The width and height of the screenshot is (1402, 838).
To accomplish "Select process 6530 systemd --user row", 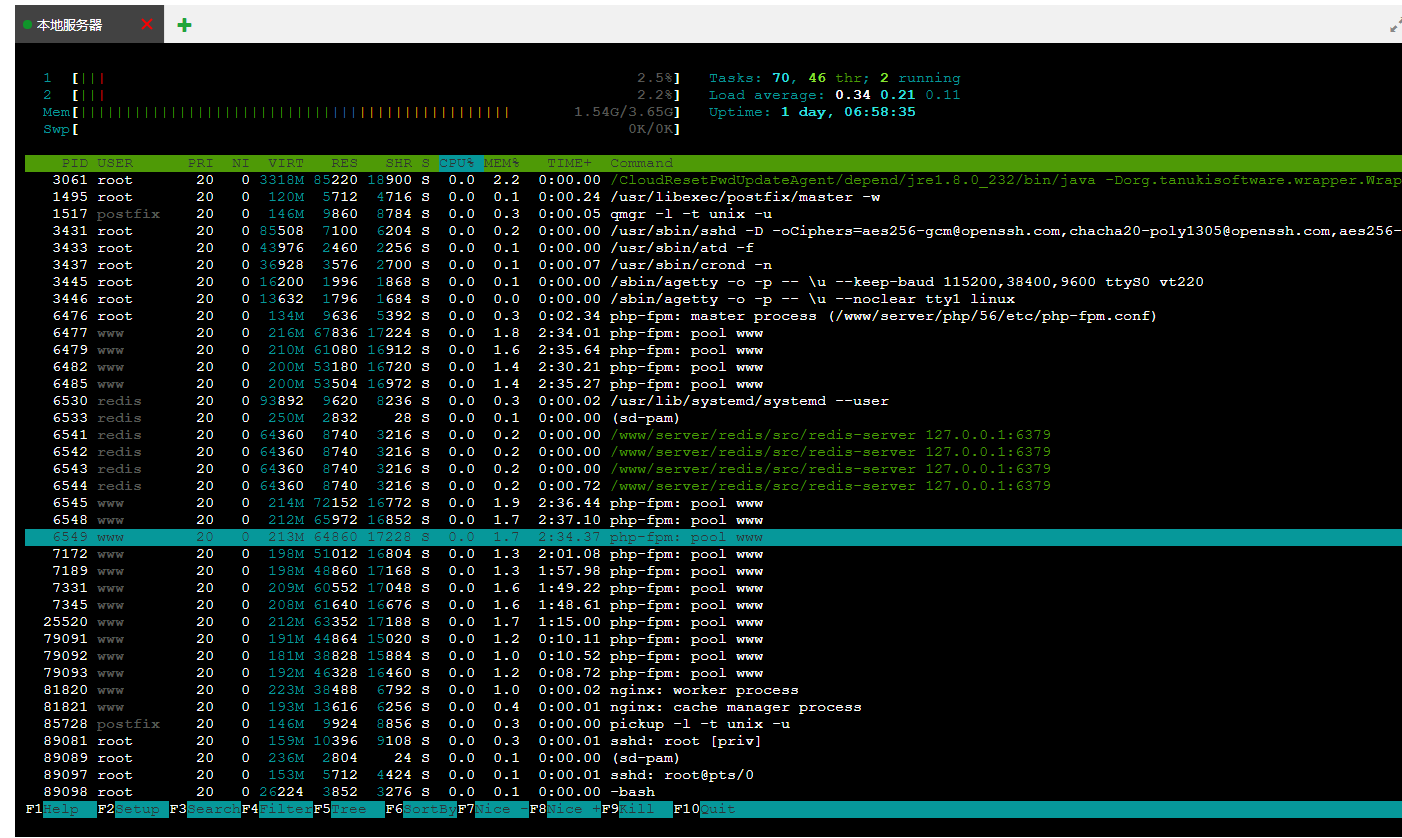I will pyautogui.click(x=713, y=401).
